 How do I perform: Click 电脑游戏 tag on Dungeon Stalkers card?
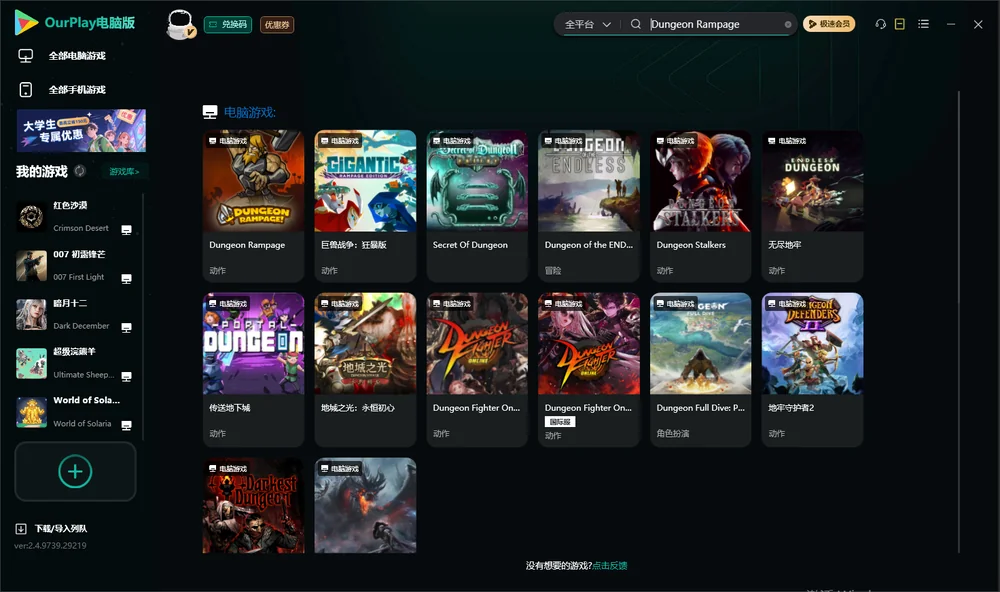coord(675,141)
